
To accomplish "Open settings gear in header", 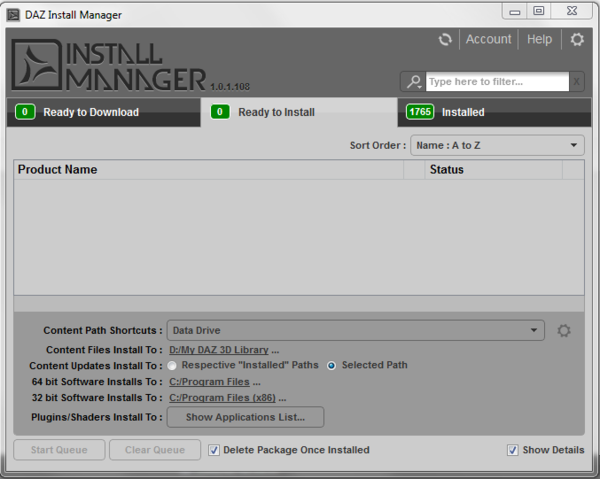I will click(577, 39).
